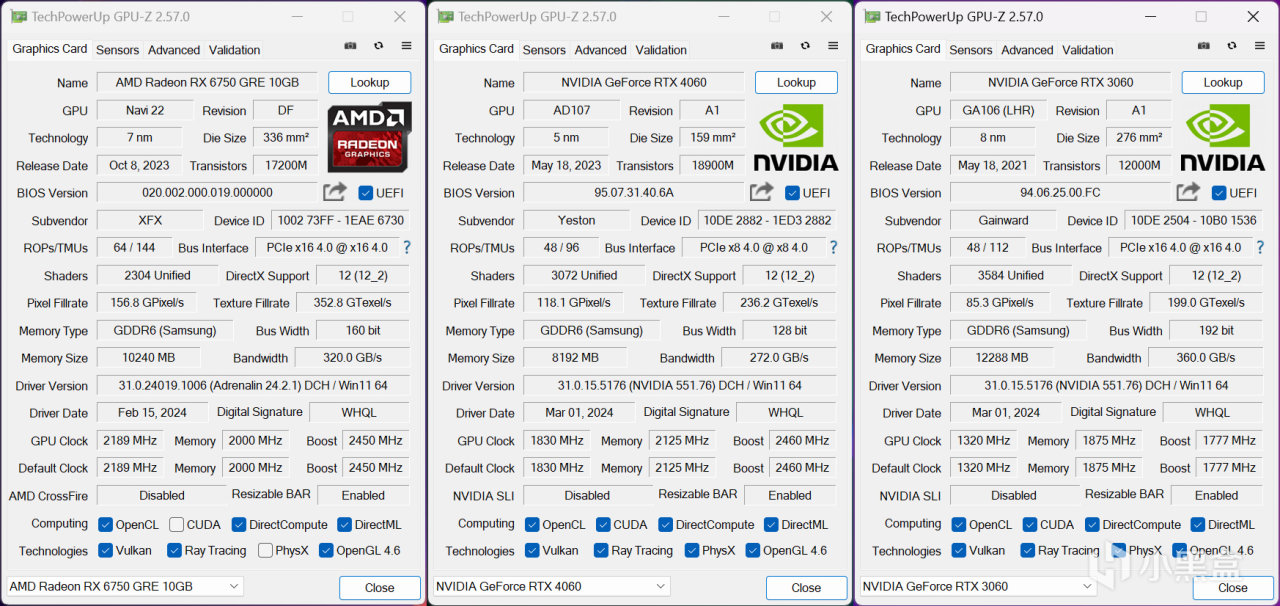Click Close button in RTX 3060 window
The width and height of the screenshot is (1280, 606).
(1233, 588)
